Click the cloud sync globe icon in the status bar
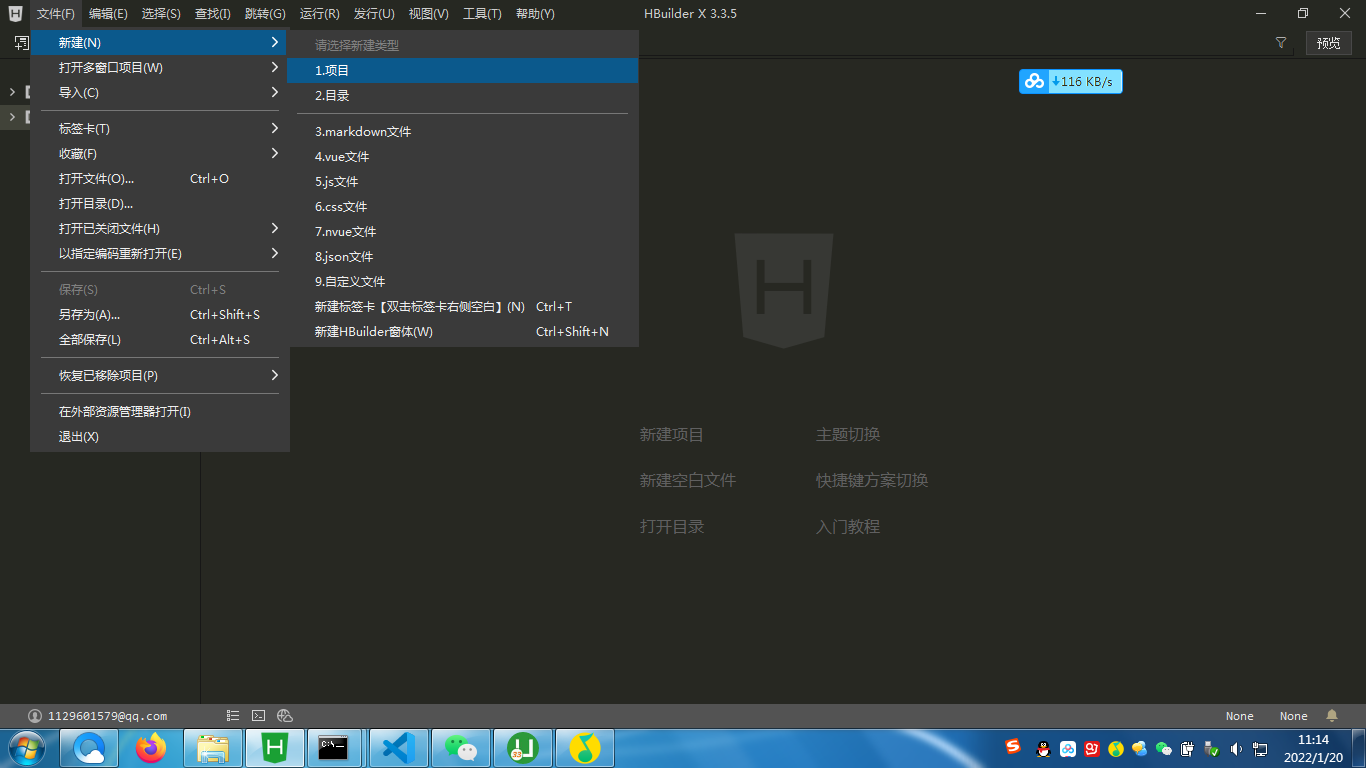The height and width of the screenshot is (768, 1366). pyautogui.click(x=285, y=716)
